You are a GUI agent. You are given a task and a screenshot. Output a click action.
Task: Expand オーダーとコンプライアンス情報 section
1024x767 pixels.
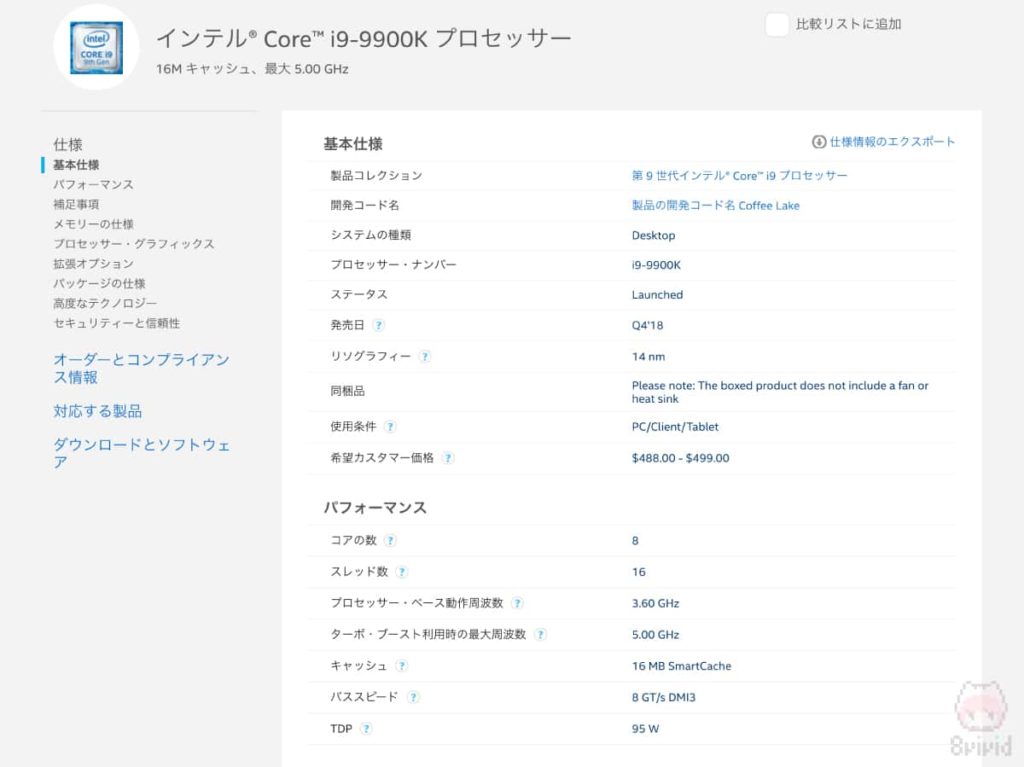141,368
